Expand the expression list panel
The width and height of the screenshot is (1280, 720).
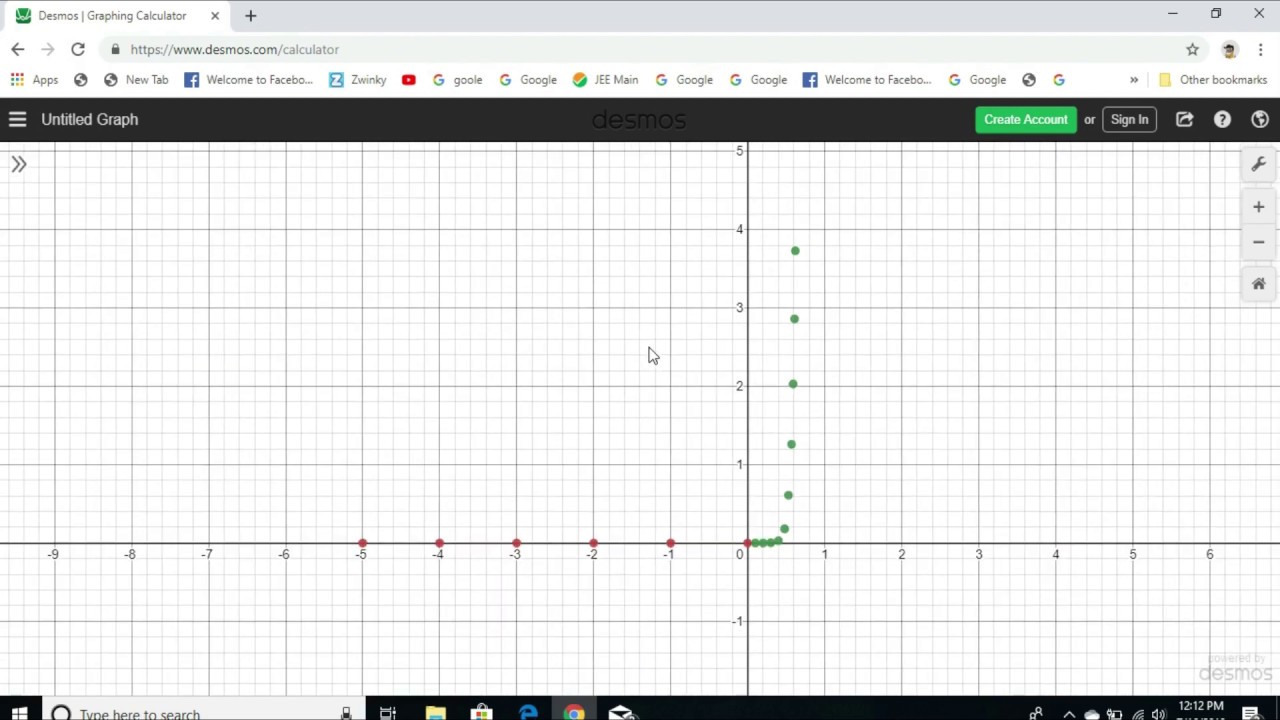[18, 164]
